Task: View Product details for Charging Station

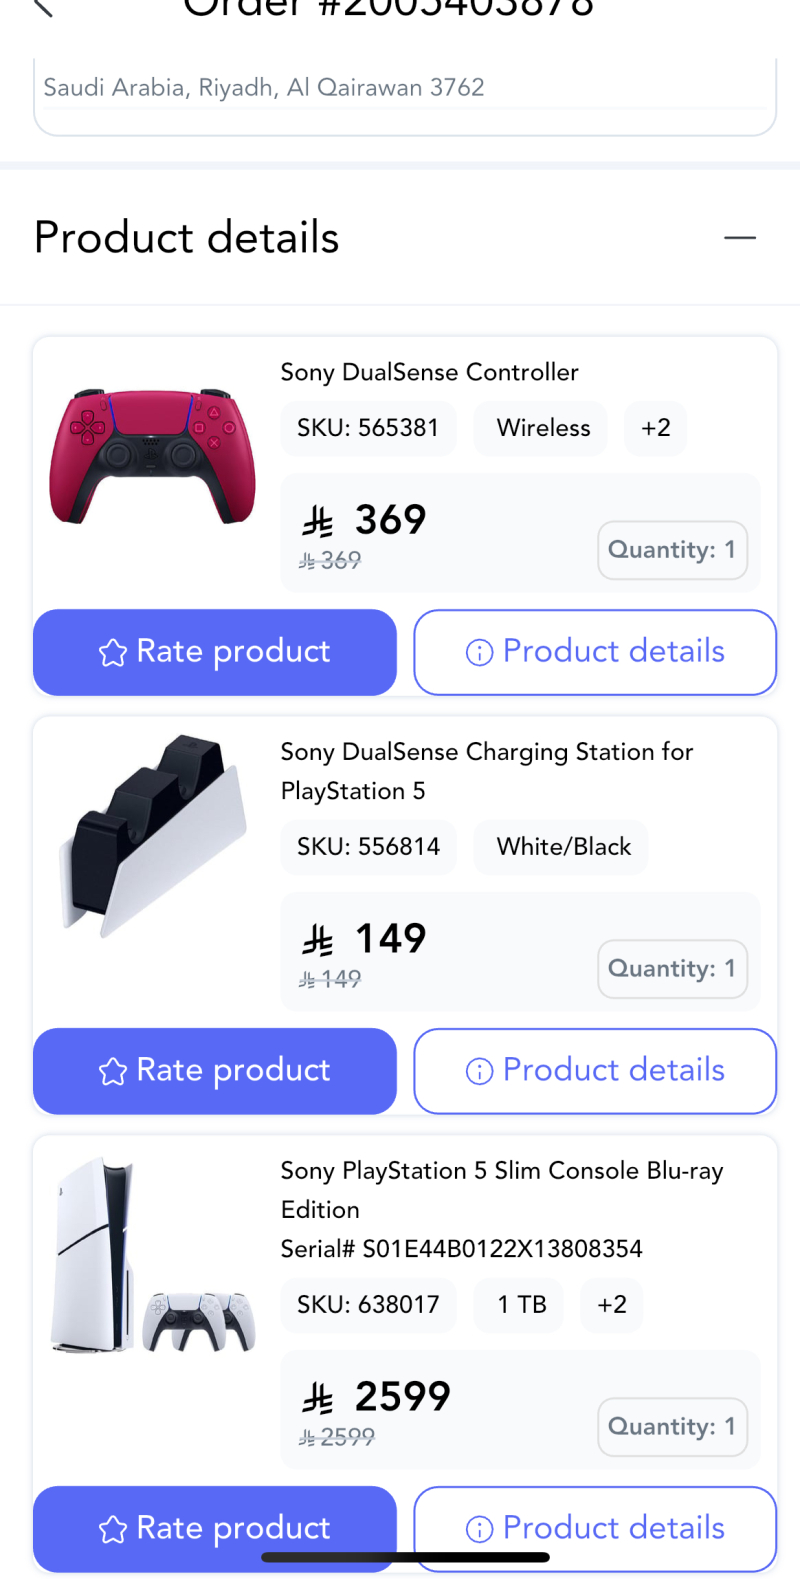Action: (x=595, y=1071)
